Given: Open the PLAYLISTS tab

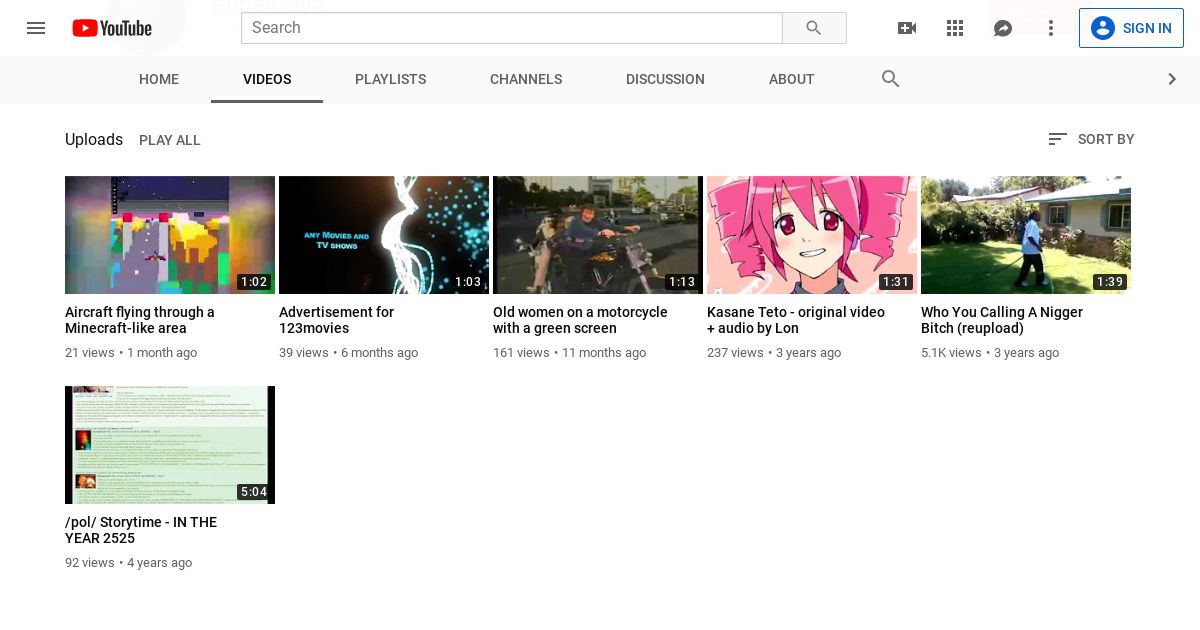Looking at the screenshot, I should (x=390, y=79).
